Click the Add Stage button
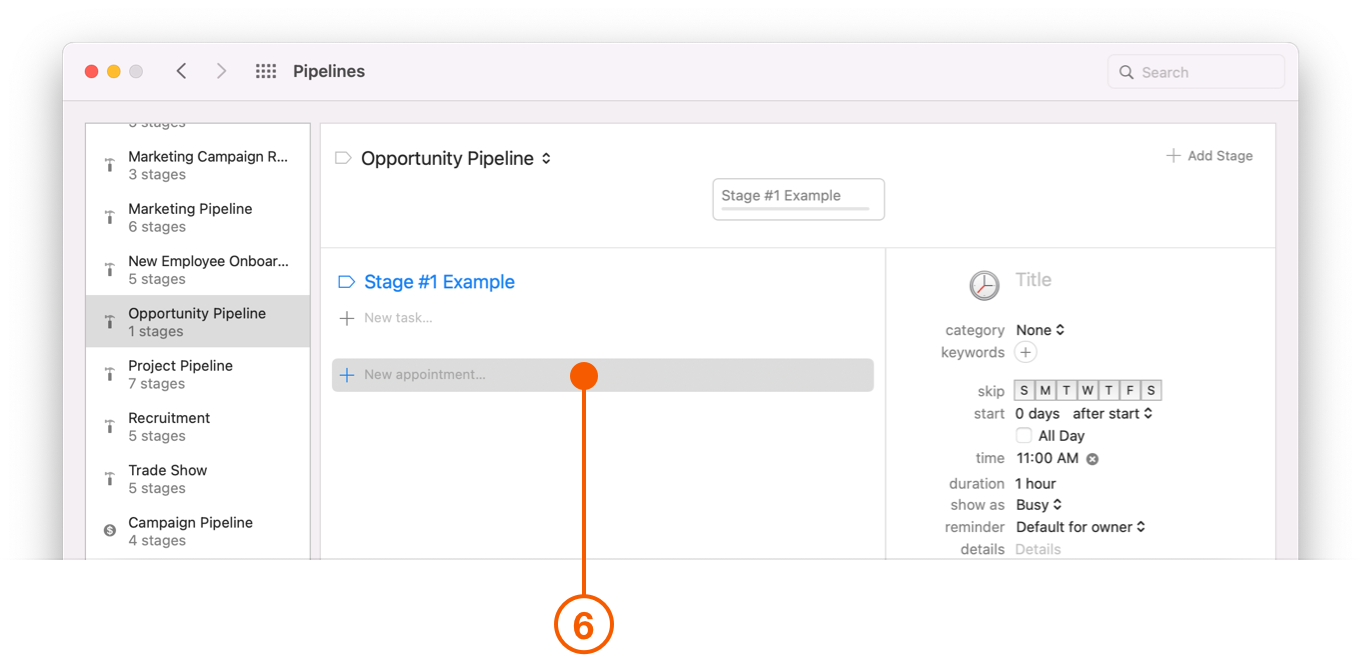This screenshot has width=1360, height=666. point(1209,155)
